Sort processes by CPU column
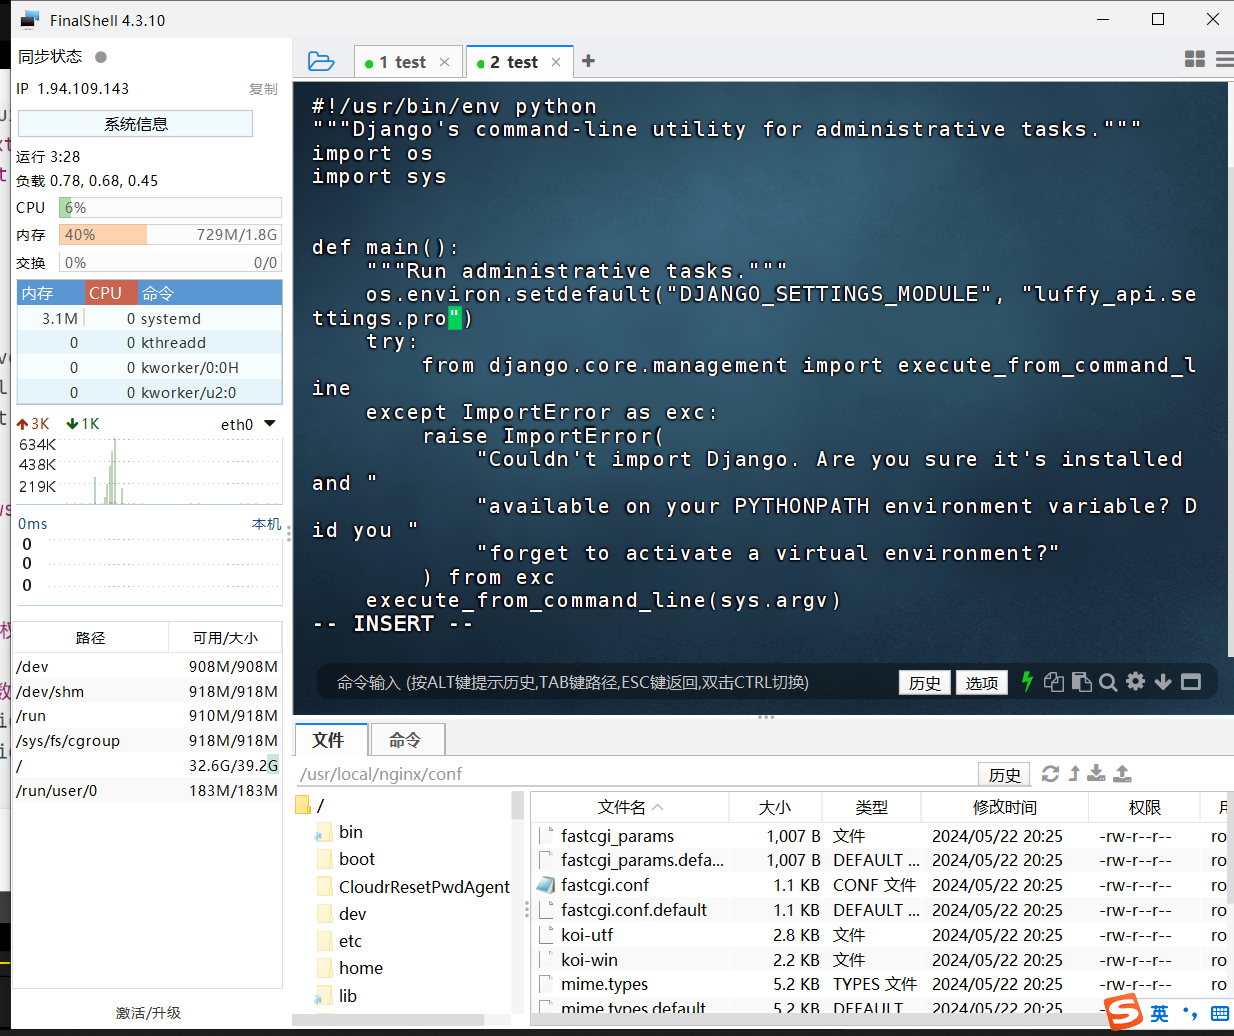 pos(110,293)
